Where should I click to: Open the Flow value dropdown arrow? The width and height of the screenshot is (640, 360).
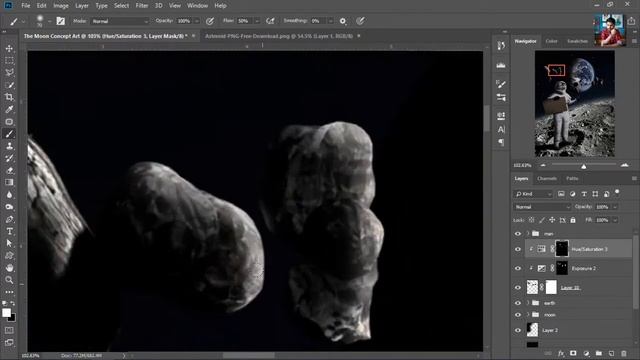pyautogui.click(x=257, y=21)
